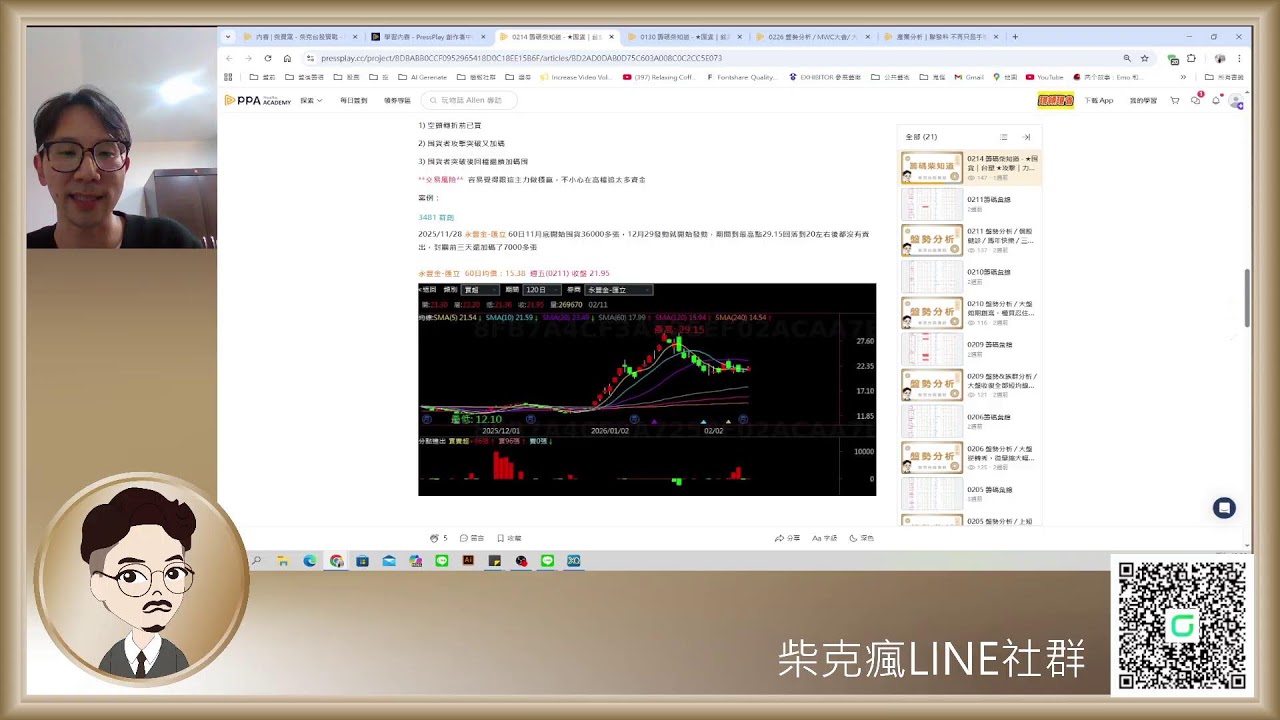Click the yellow promo banner button in header
Screen dimensions: 1280x720
click(1056, 100)
